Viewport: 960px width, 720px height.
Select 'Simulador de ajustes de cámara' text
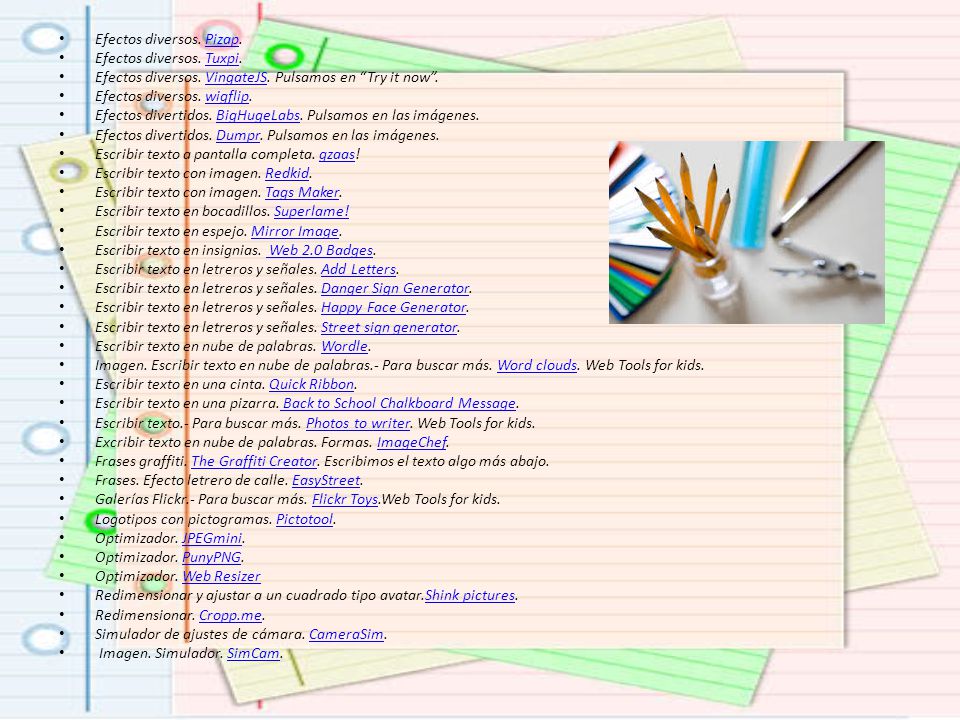pyautogui.click(x=200, y=634)
